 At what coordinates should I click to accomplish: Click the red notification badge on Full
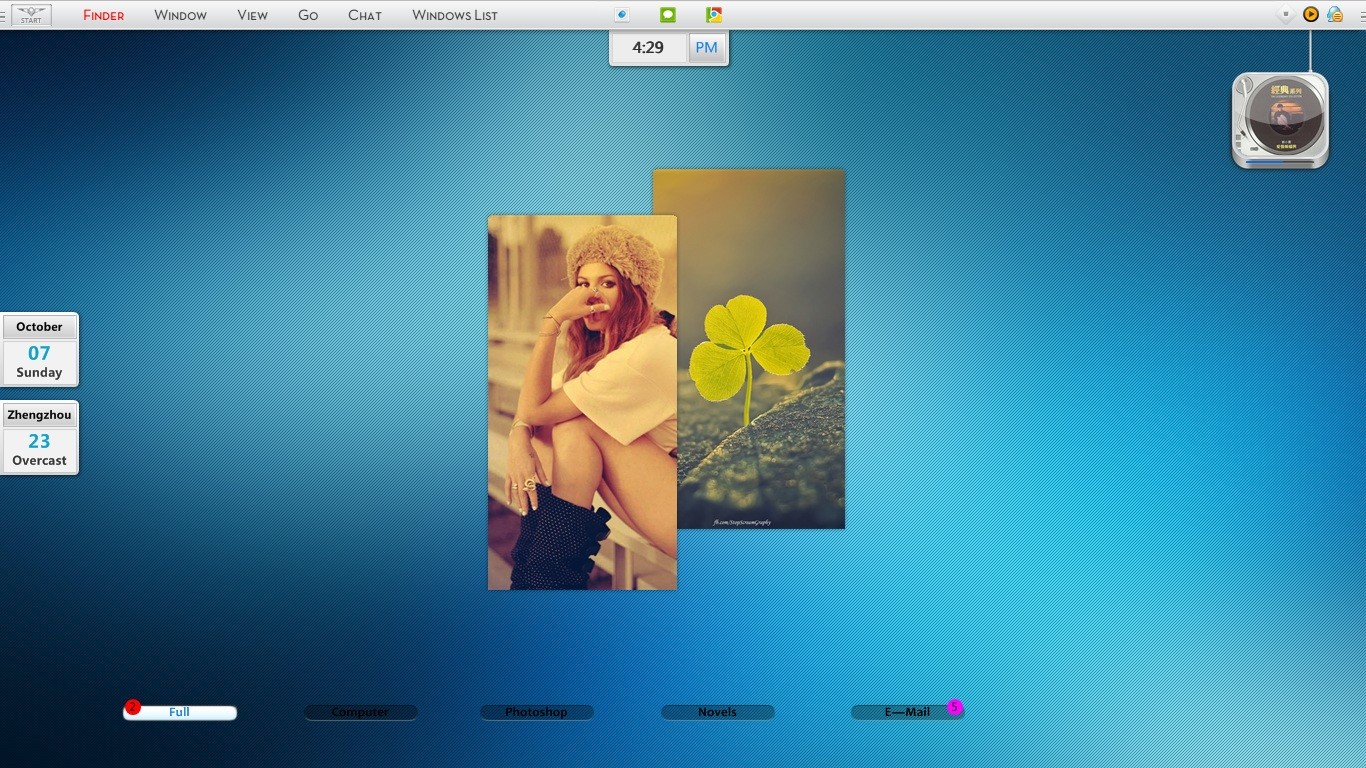point(132,707)
